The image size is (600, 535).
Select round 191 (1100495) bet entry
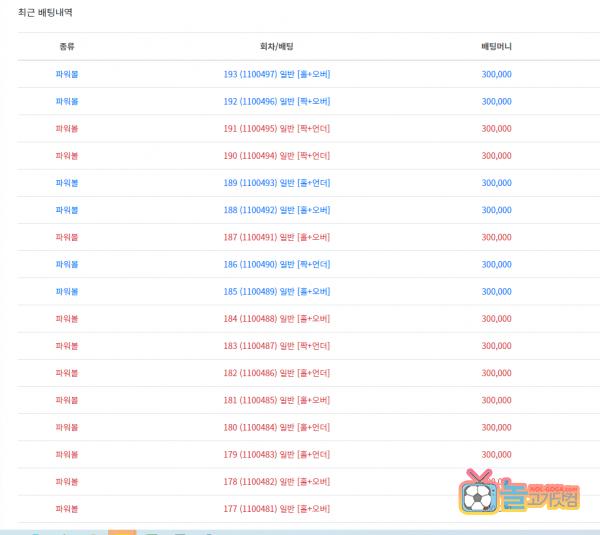[x=277, y=128]
